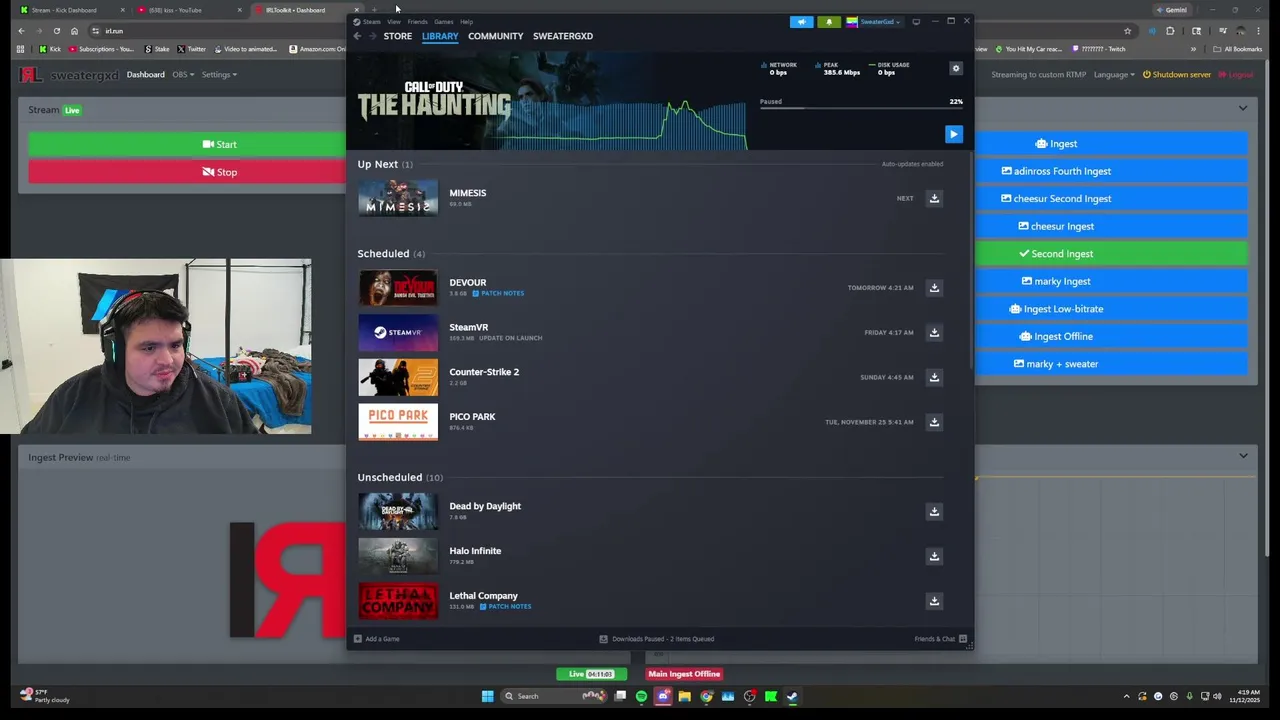Download MIMESIS now
The height and width of the screenshot is (720, 1280).
coord(934,198)
